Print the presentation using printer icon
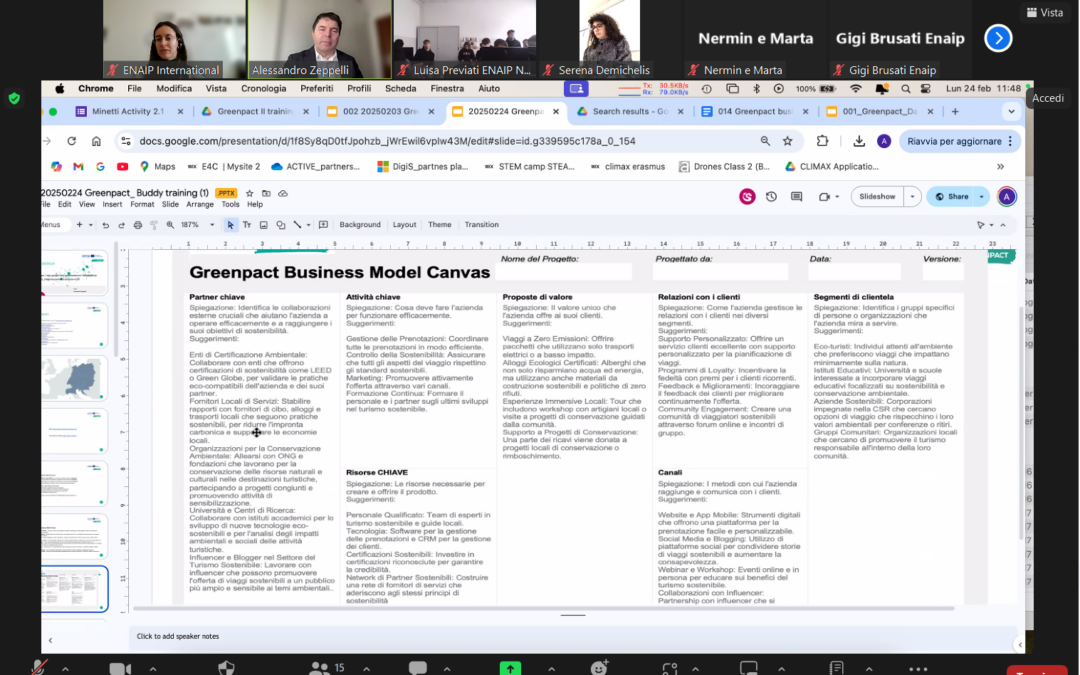Image resolution: width=1080 pixels, height=675 pixels. pos(138,225)
